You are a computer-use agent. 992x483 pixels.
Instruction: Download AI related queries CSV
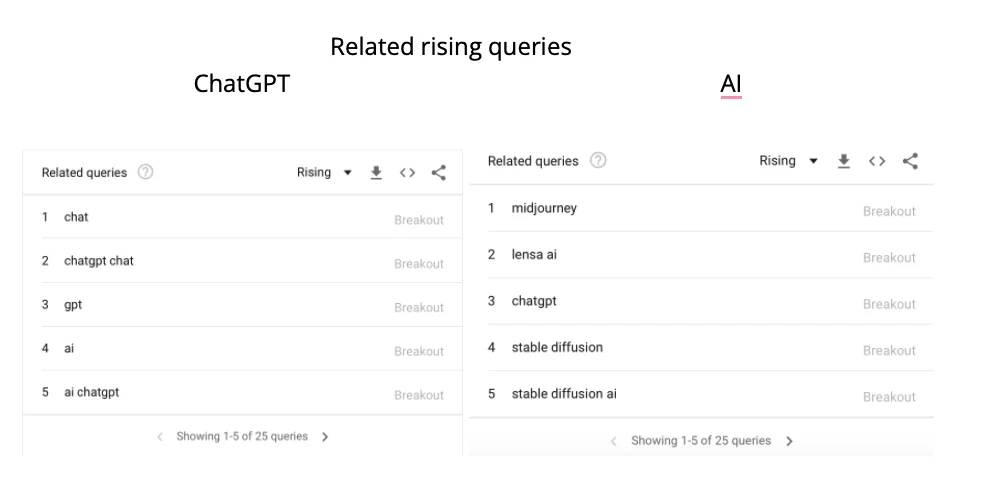point(844,161)
